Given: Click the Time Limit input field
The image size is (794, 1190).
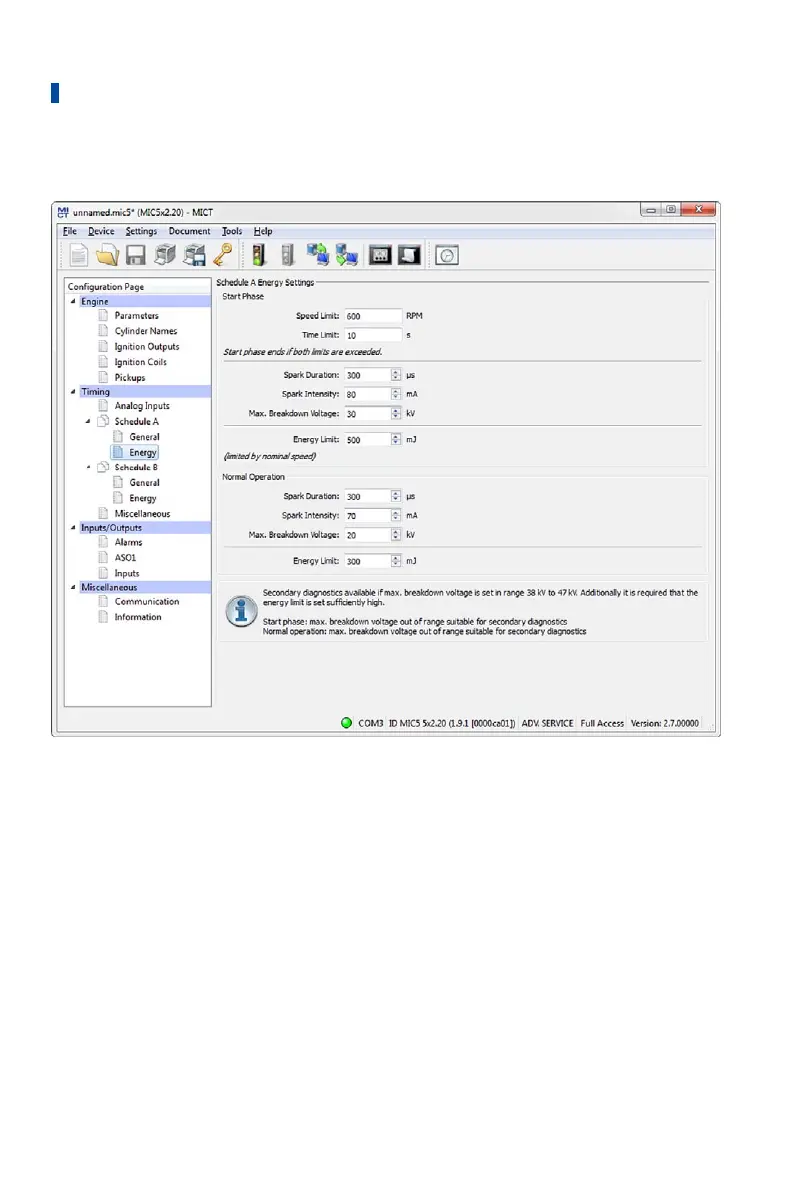Looking at the screenshot, I should pos(373,335).
